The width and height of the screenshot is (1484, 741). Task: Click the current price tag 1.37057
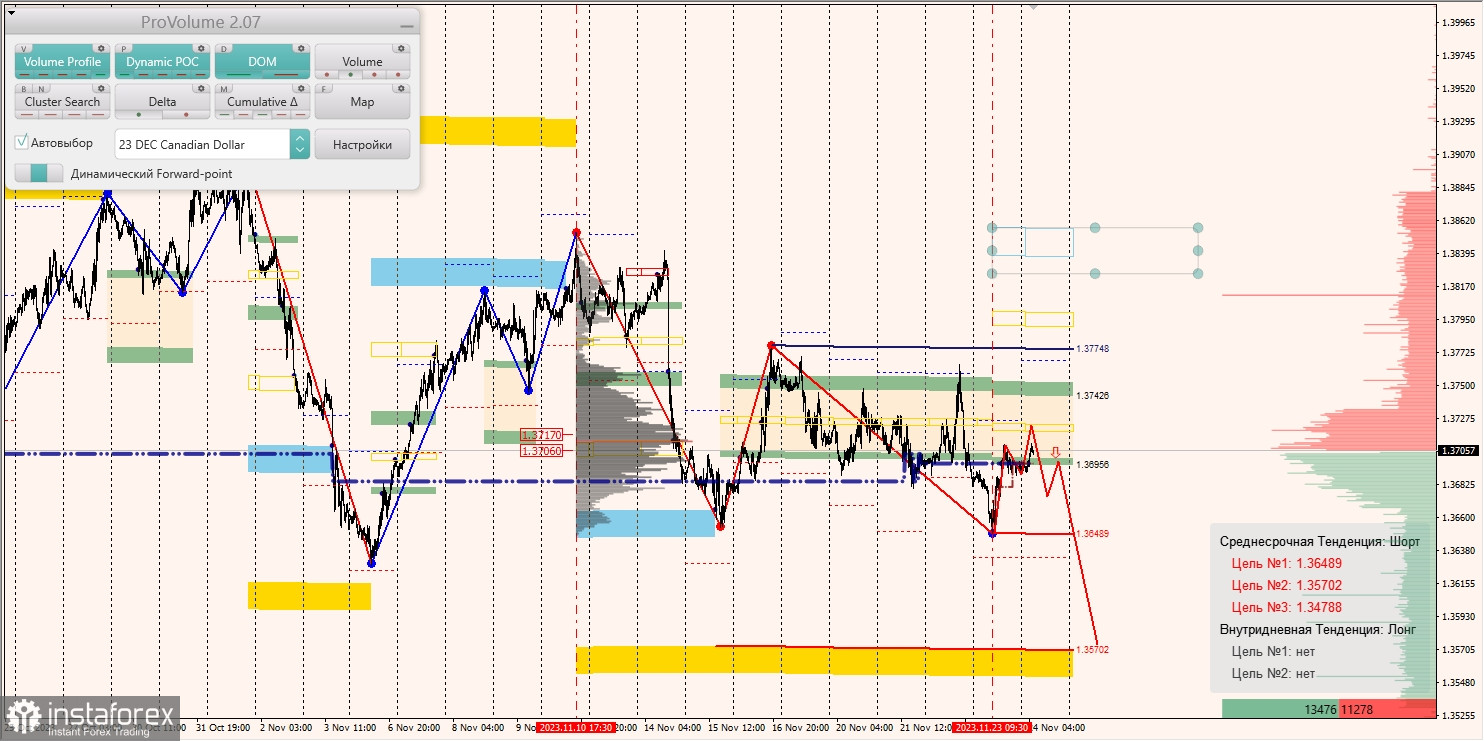[1458, 450]
